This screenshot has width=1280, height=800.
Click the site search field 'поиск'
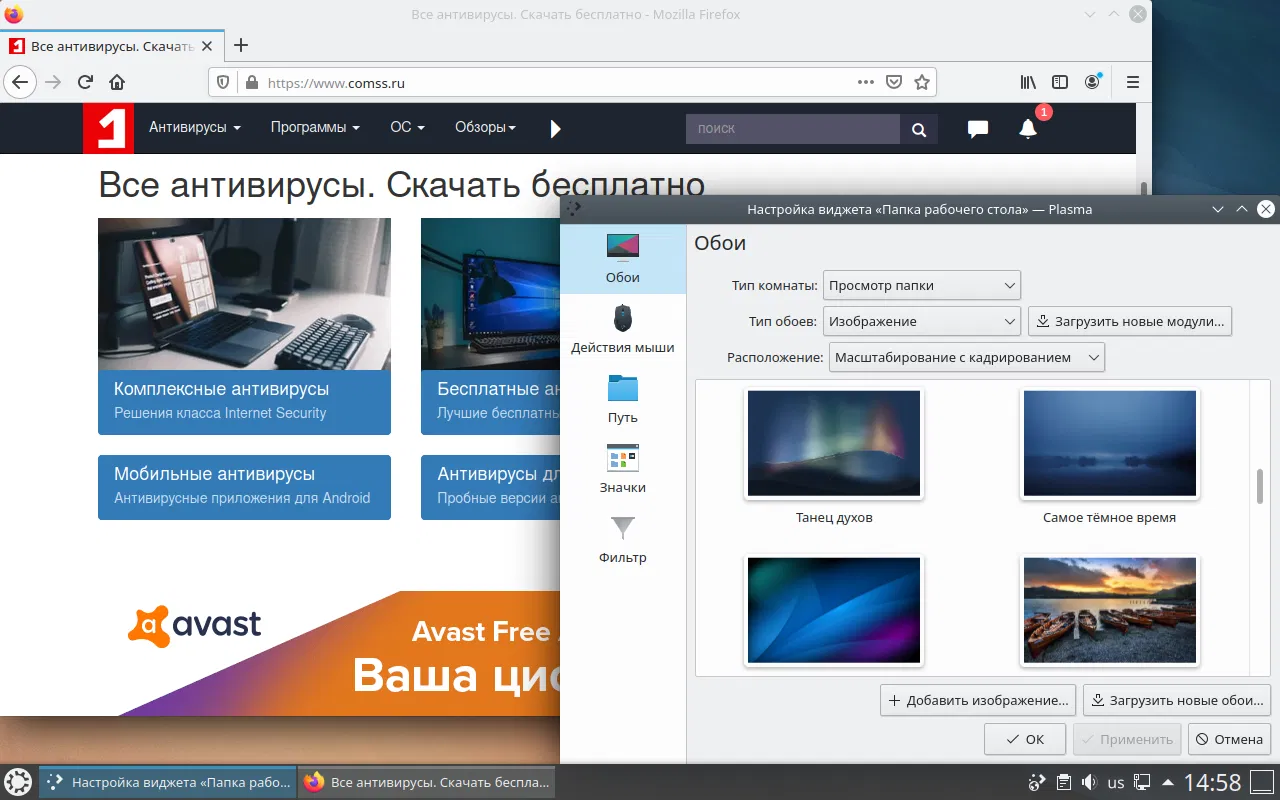793,129
